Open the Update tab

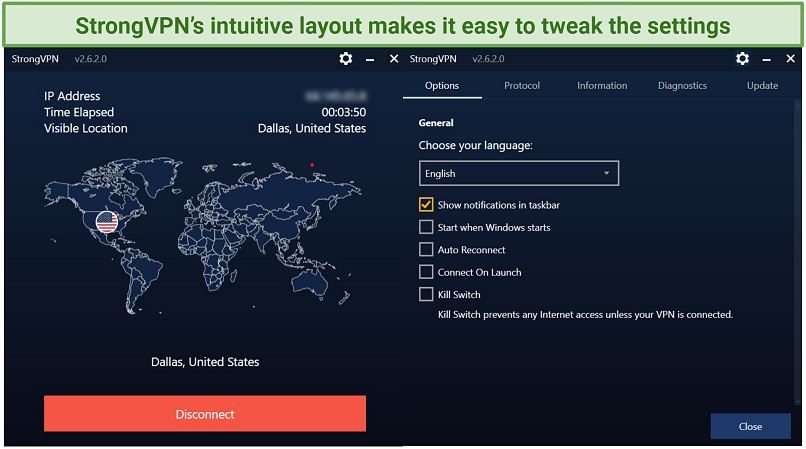coord(762,86)
